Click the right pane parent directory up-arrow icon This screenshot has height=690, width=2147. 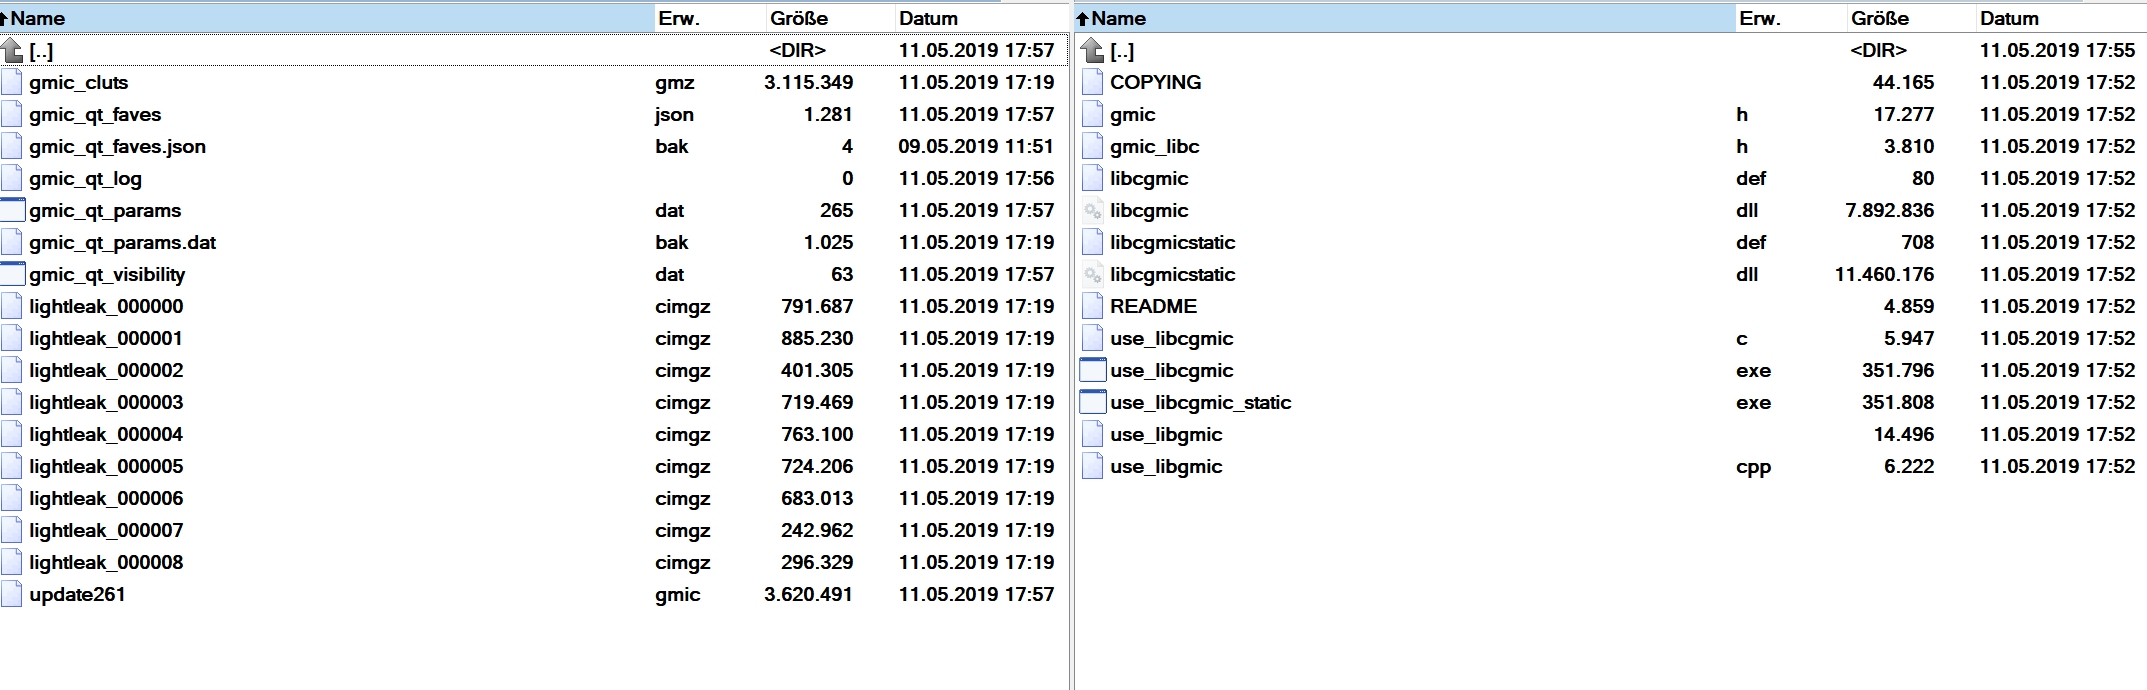point(1093,50)
